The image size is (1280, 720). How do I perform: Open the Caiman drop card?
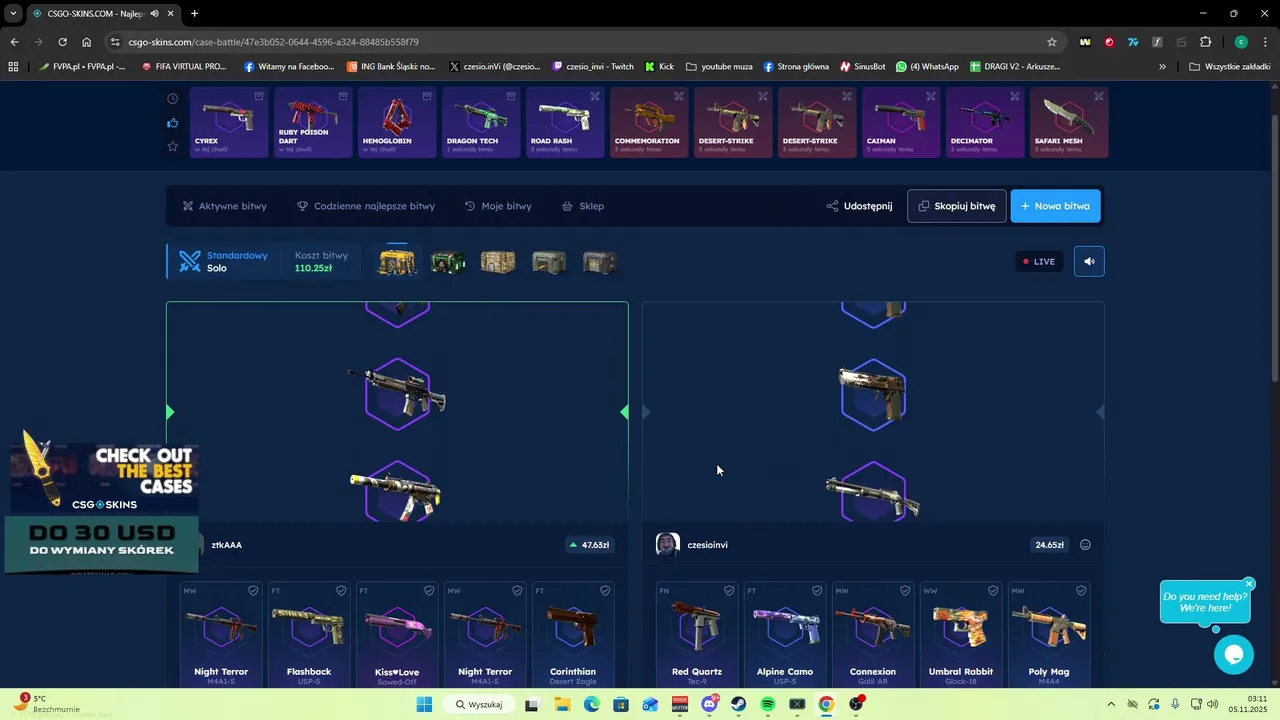click(901, 122)
